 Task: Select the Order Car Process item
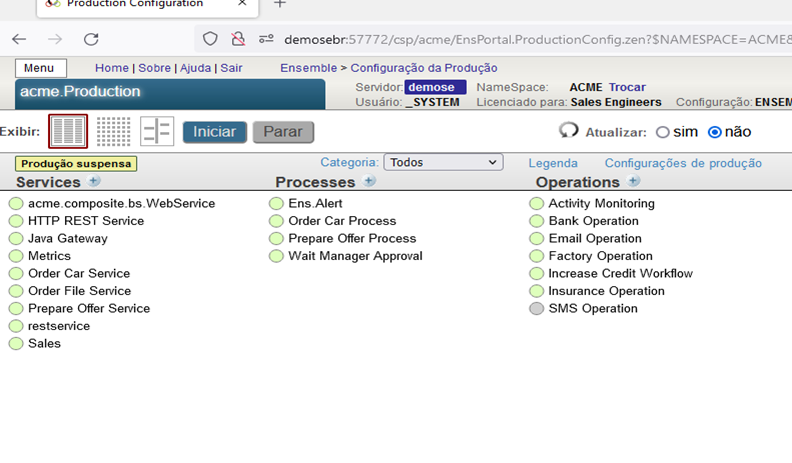342,221
